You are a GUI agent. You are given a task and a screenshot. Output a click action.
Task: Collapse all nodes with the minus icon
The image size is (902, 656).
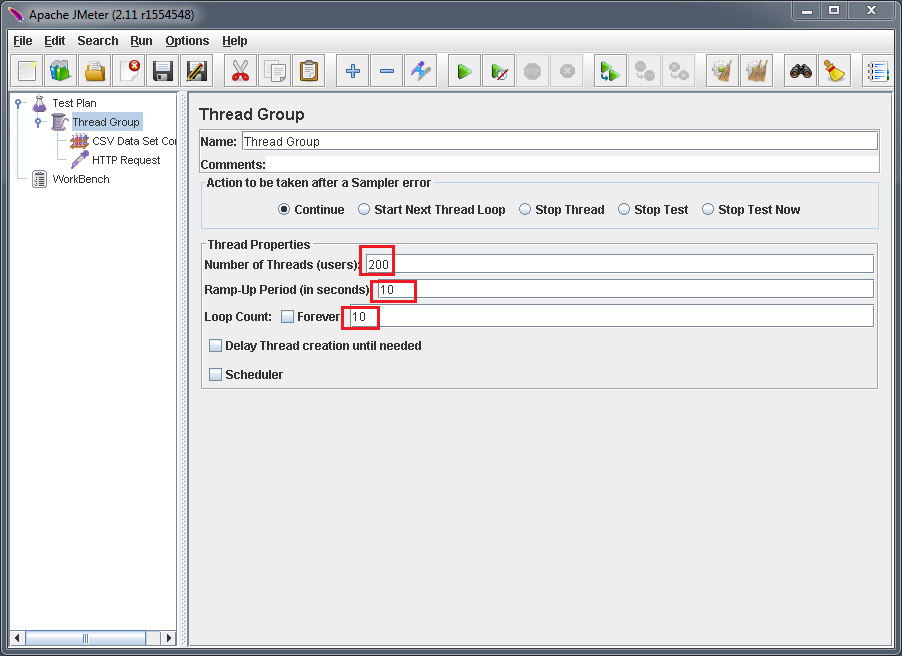point(386,70)
